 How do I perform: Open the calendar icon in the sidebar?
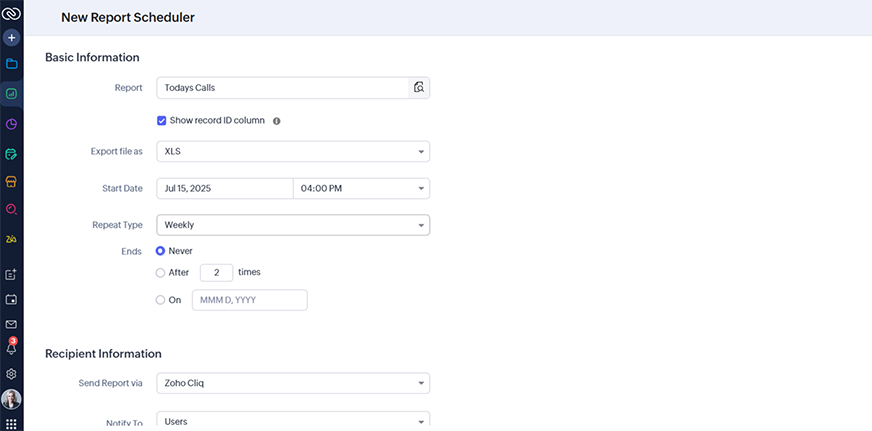[11, 300]
